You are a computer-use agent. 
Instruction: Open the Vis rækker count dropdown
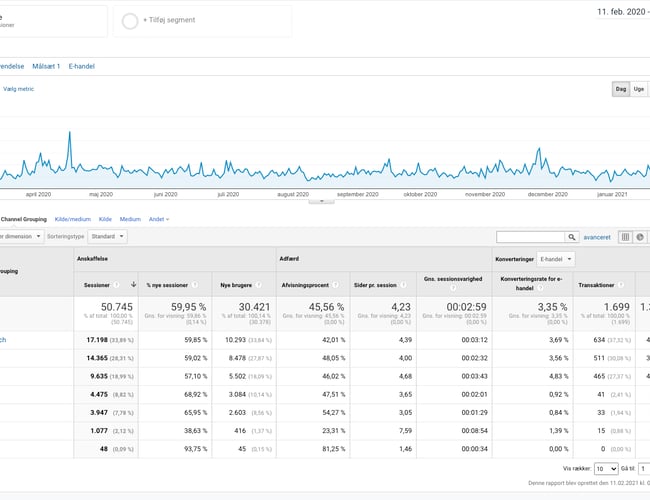coord(606,468)
